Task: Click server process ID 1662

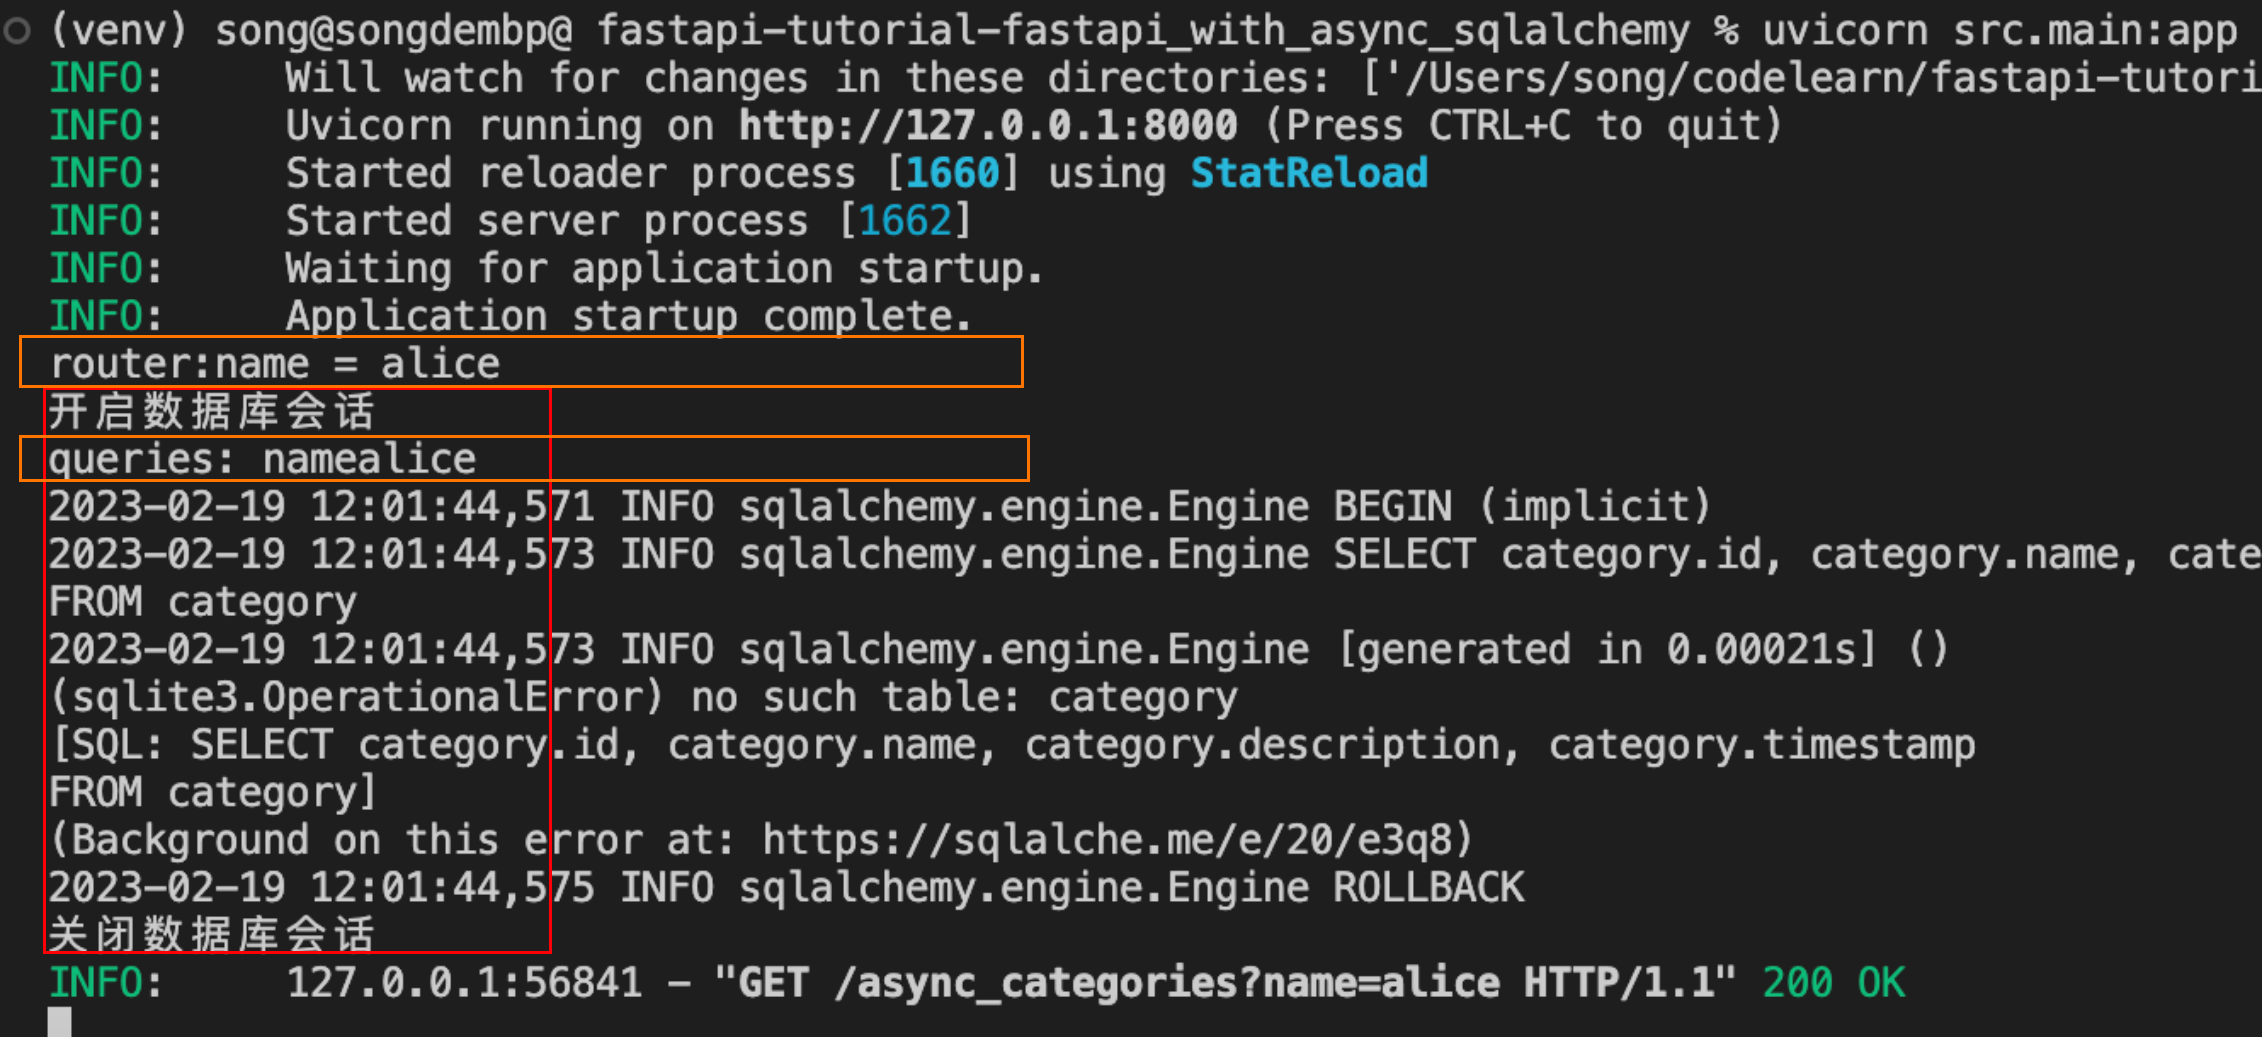Action: 905,221
